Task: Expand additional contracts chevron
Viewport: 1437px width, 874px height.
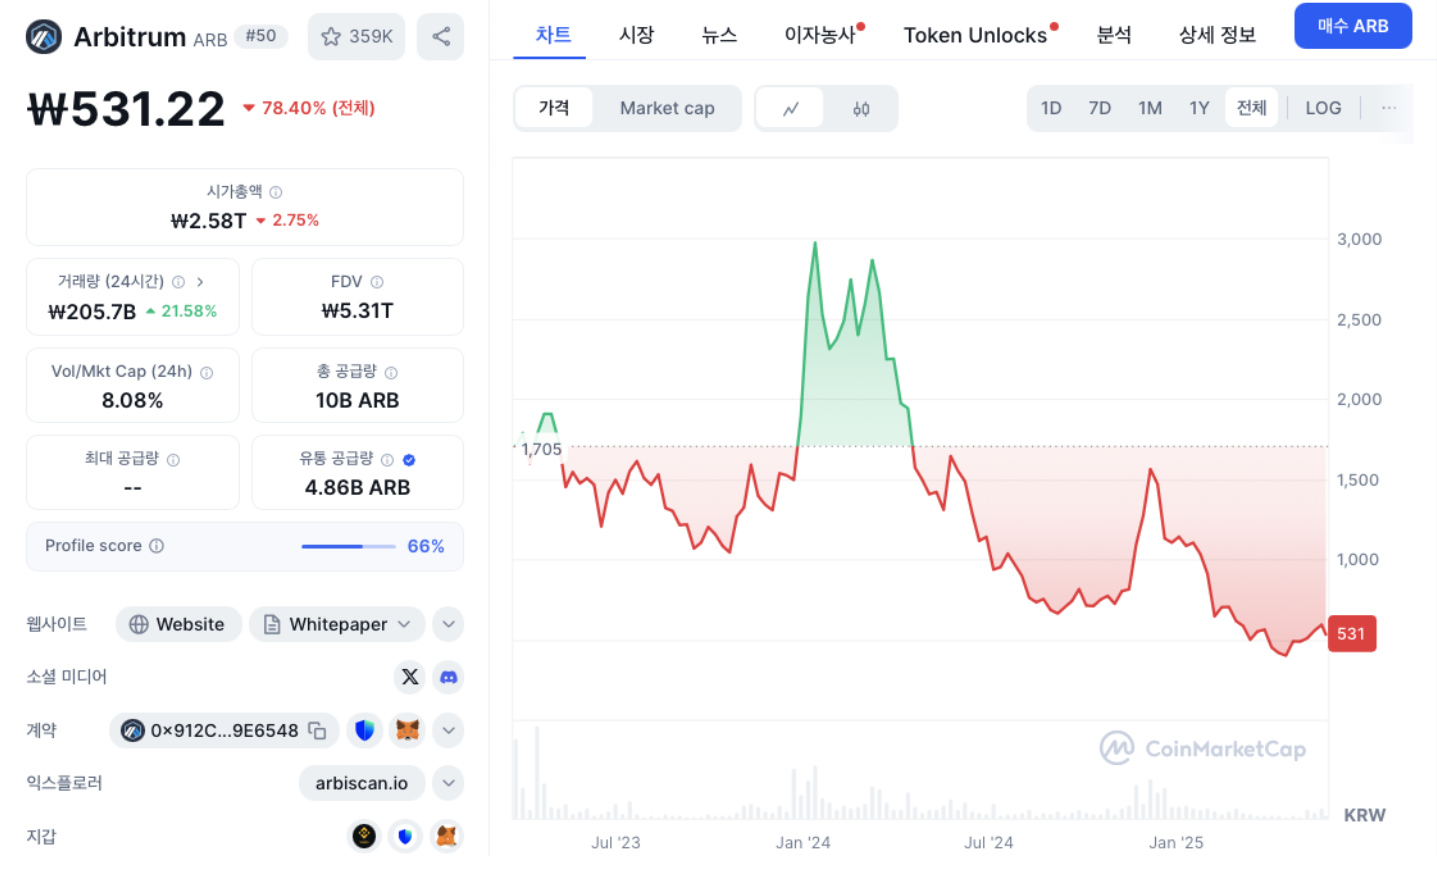Action: (x=449, y=731)
